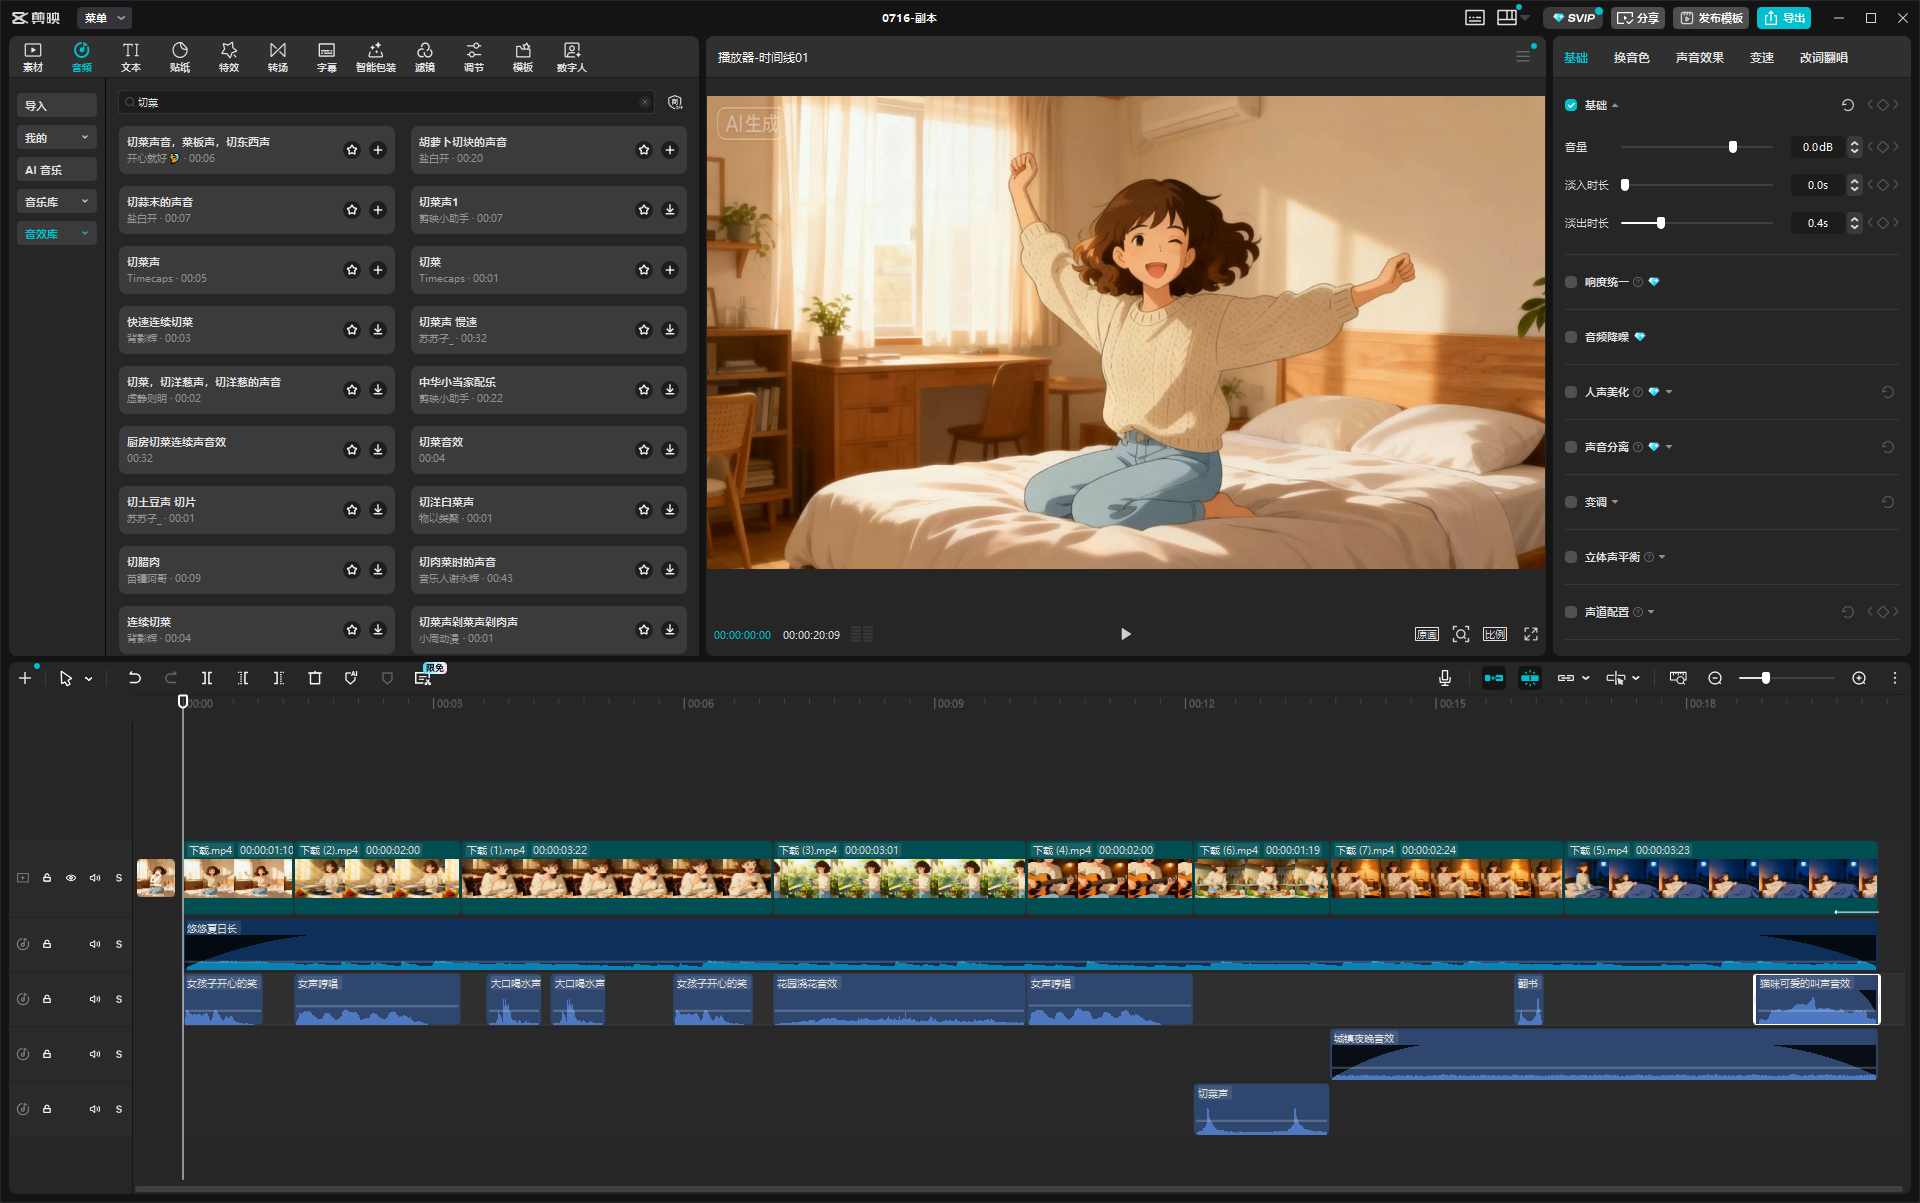
Task: Open the 特效 effects panel icon
Action: [x=229, y=56]
